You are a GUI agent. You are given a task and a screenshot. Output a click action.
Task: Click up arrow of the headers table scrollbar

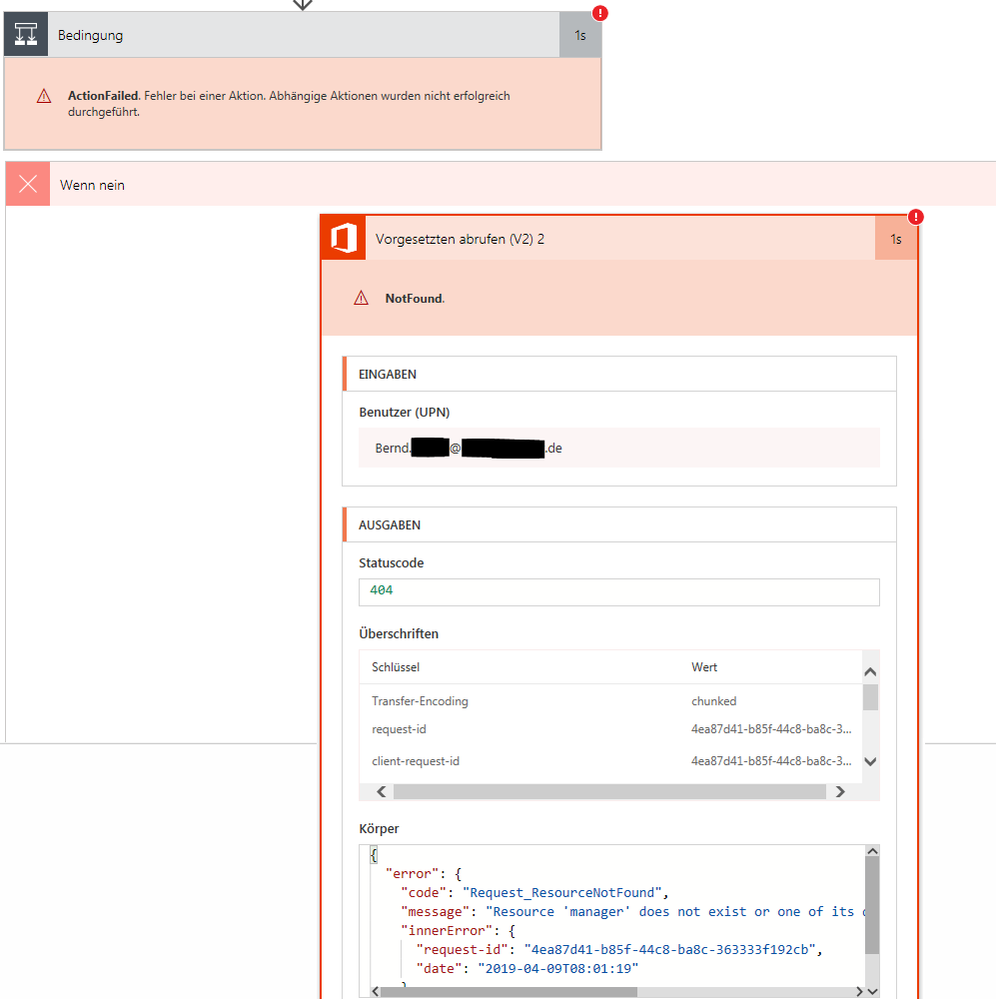[x=870, y=672]
